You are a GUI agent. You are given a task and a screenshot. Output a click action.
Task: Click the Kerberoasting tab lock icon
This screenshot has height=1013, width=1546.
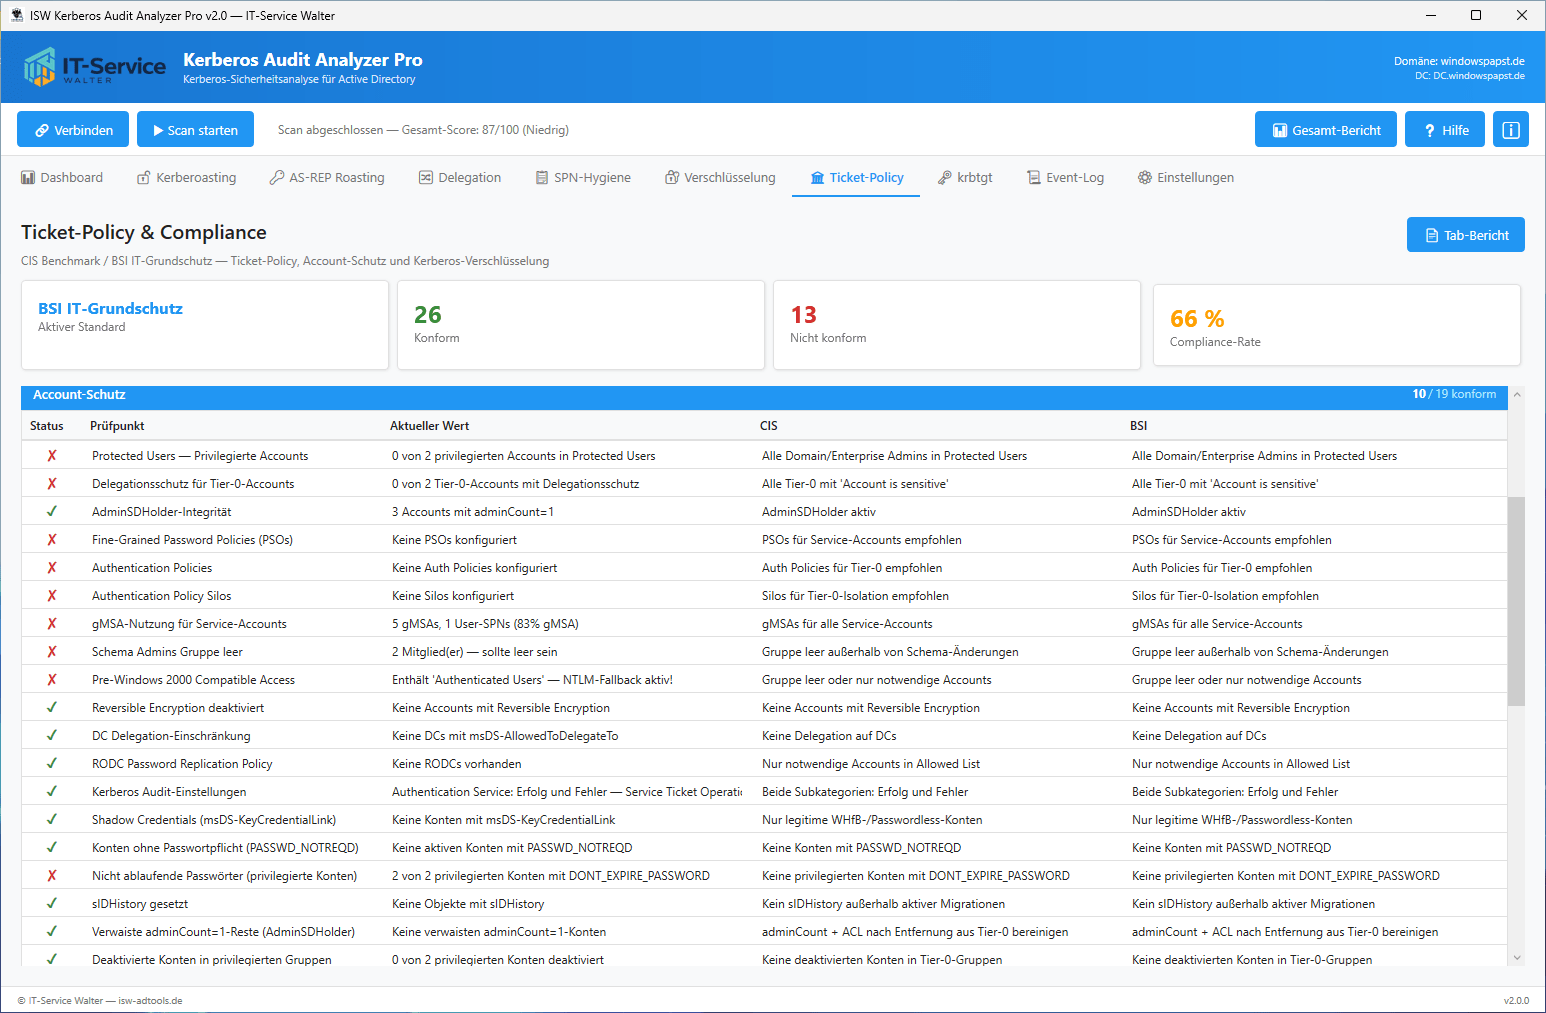point(144,178)
